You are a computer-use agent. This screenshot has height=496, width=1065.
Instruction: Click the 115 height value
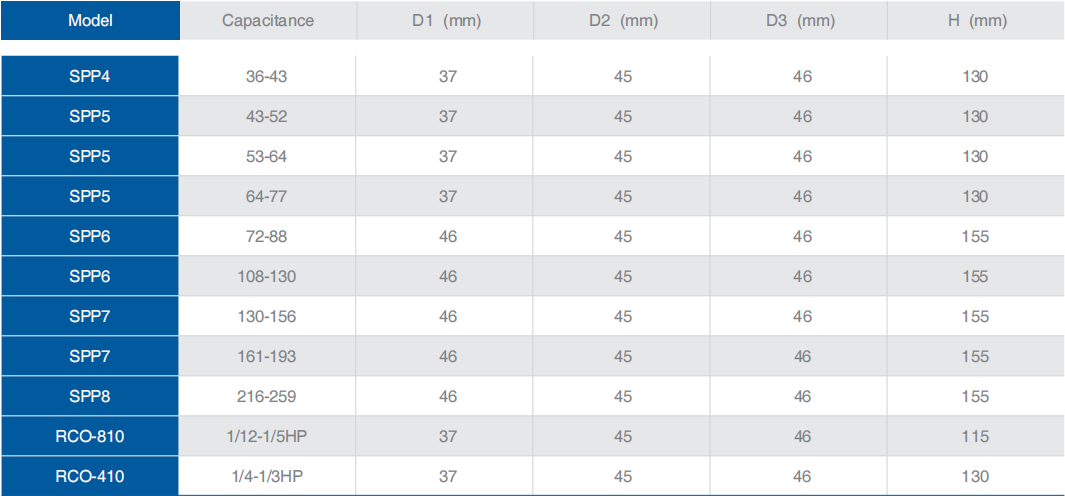975,436
